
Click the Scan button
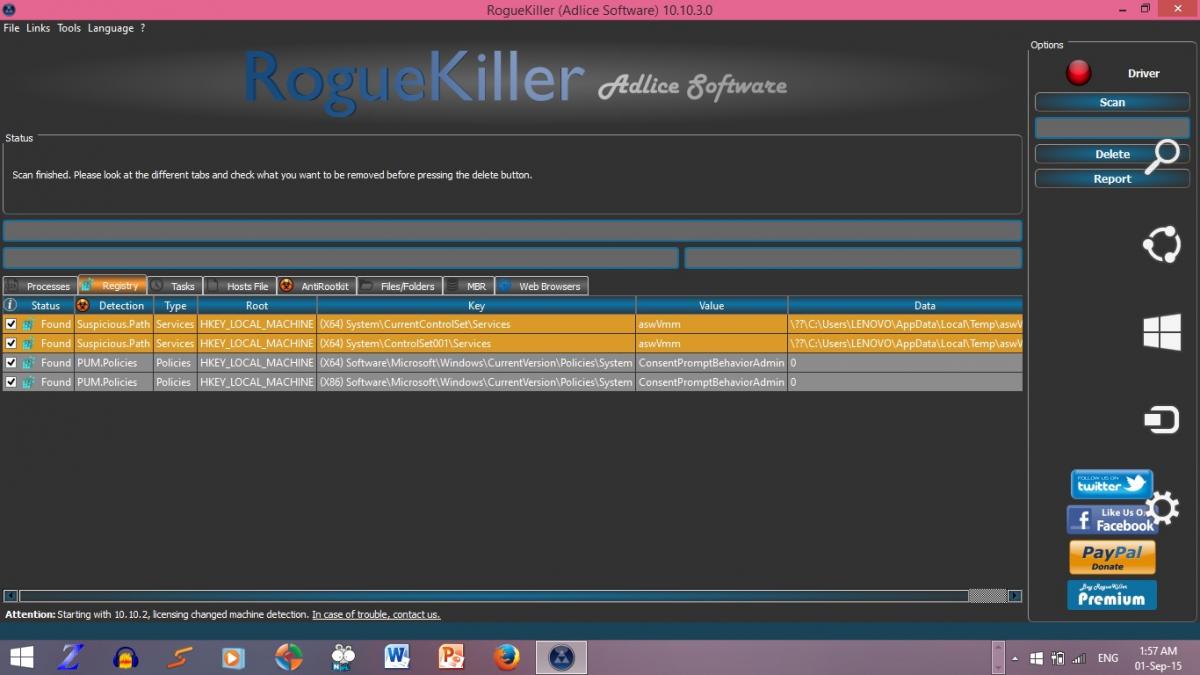1112,102
